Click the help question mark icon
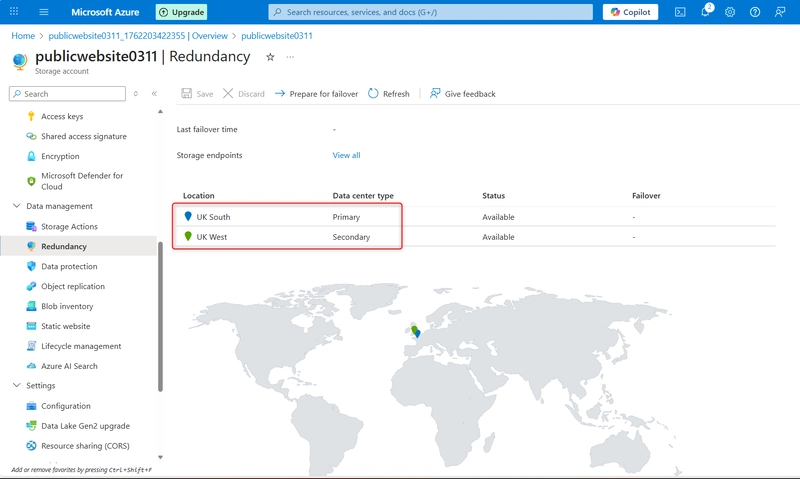The height and width of the screenshot is (479, 800). [755, 12]
